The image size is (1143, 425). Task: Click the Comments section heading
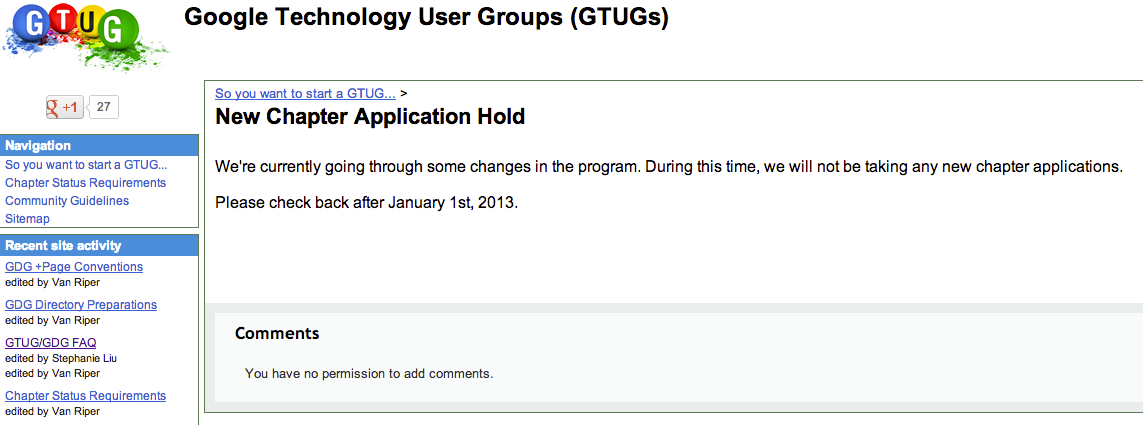point(277,334)
